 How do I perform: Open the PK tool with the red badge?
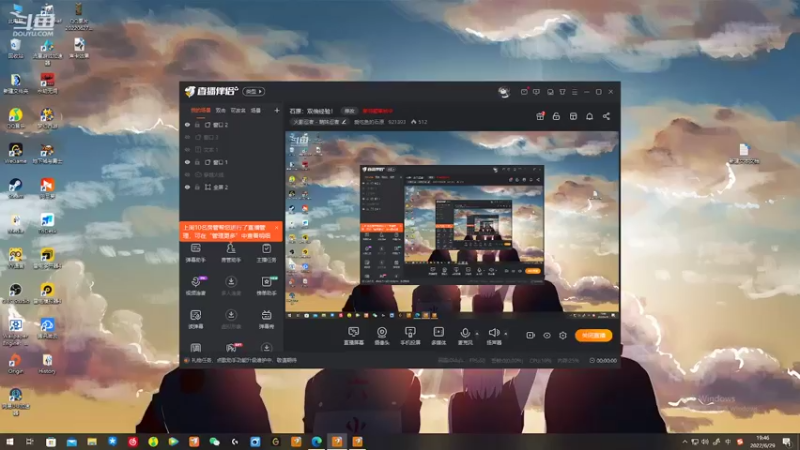pyautogui.click(x=231, y=348)
